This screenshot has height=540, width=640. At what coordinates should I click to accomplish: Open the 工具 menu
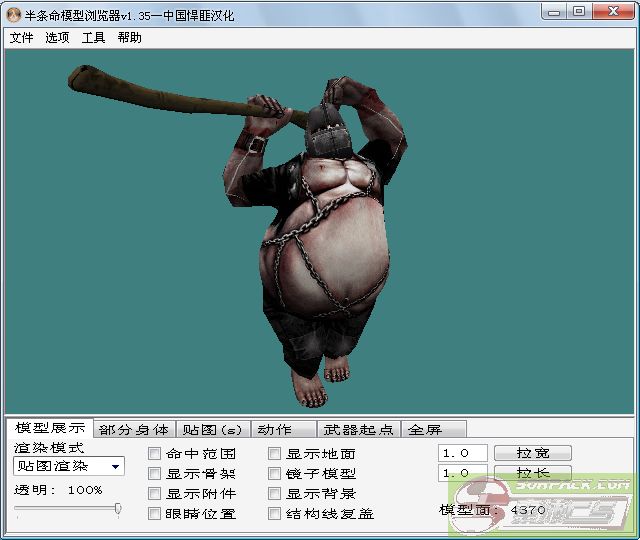coord(93,38)
